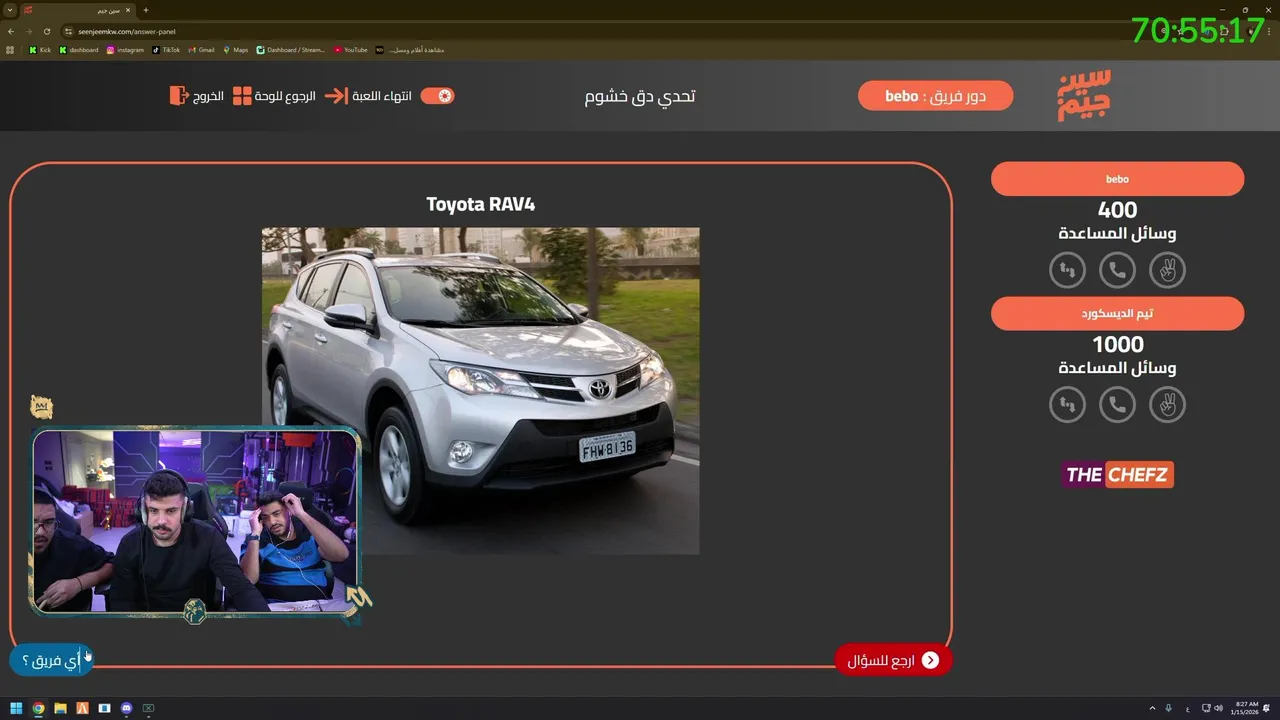The image size is (1280, 720).
Task: Open the Windows Start menu
Action: pyautogui.click(x=16, y=708)
